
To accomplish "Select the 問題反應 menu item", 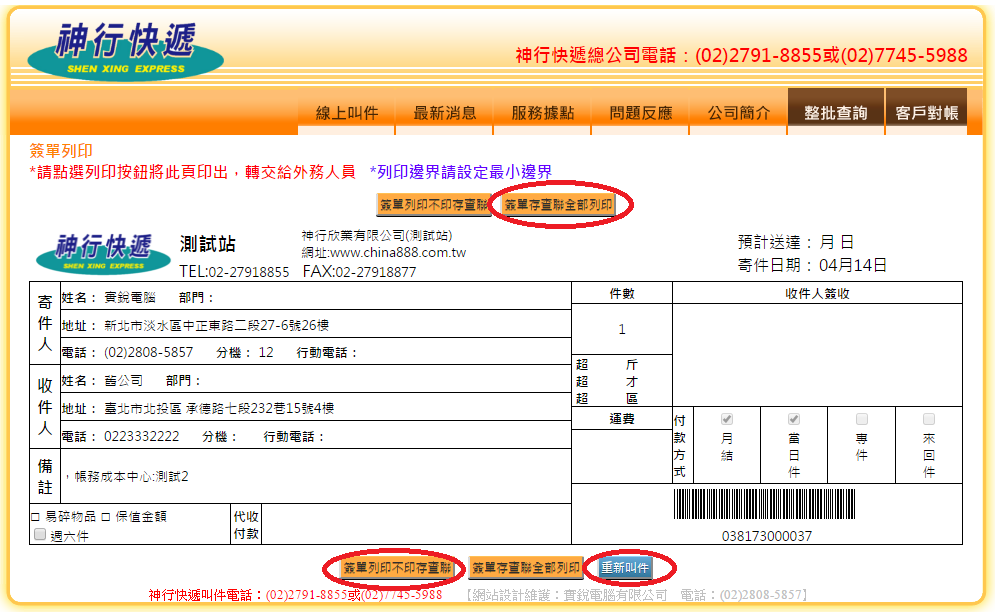I will (641, 113).
